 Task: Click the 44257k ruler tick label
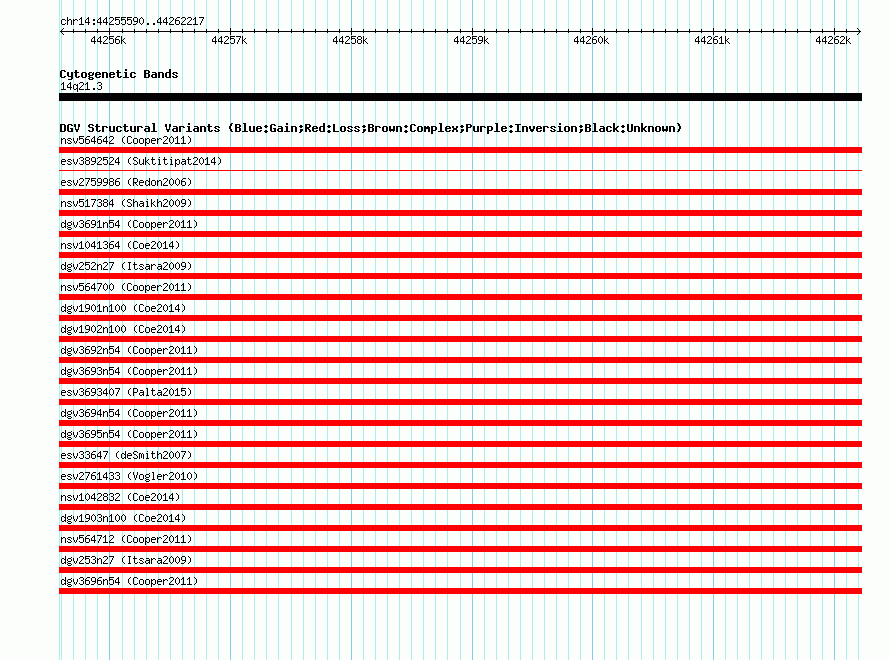point(229,40)
